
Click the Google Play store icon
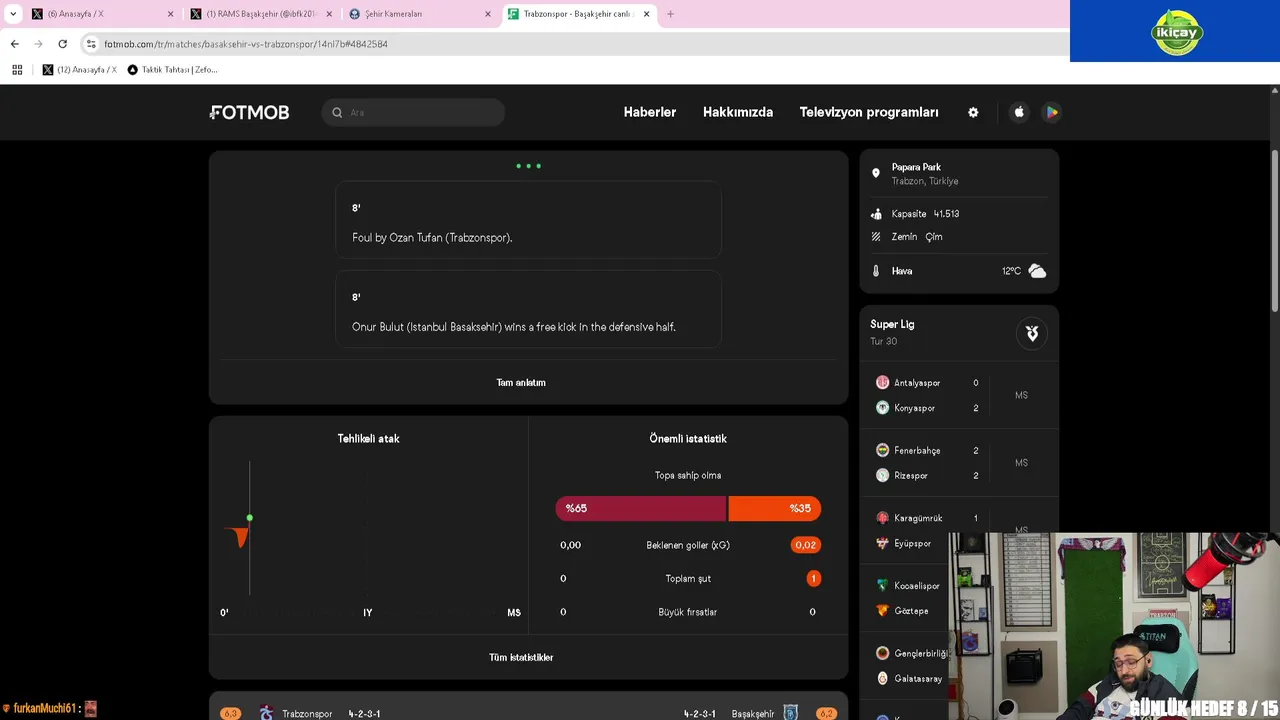[1051, 112]
